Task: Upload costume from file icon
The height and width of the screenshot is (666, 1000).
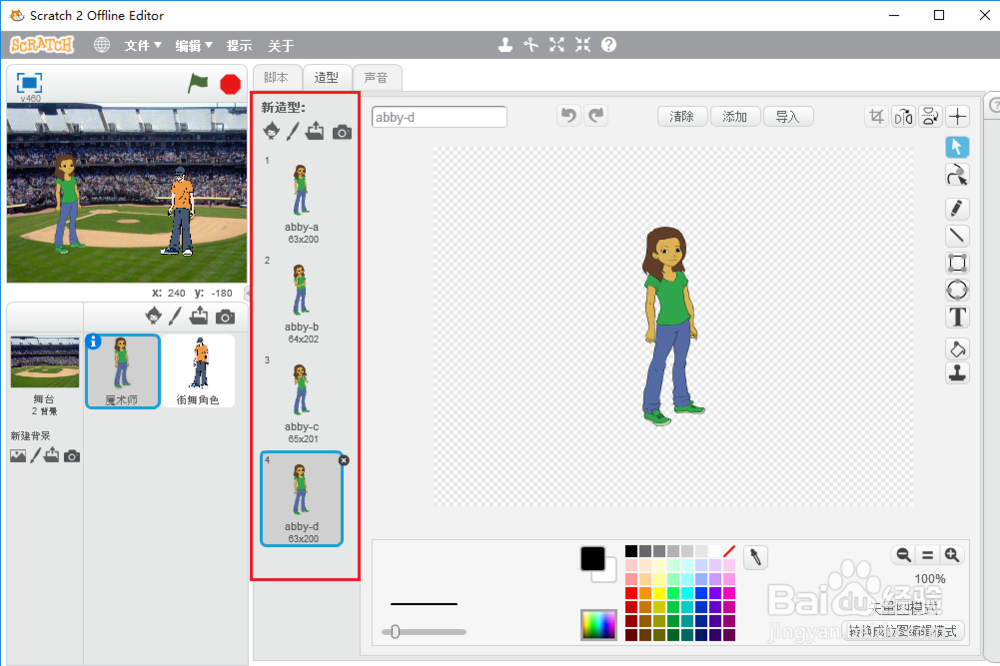Action: [x=314, y=131]
